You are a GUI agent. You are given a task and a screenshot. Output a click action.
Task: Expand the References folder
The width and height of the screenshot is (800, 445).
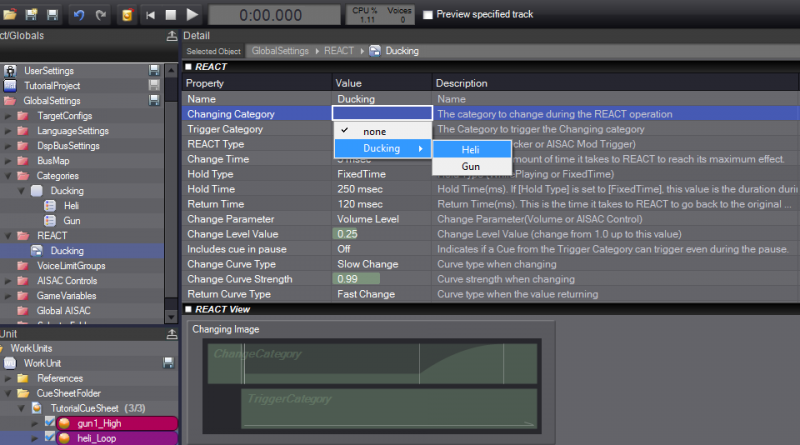(9, 379)
